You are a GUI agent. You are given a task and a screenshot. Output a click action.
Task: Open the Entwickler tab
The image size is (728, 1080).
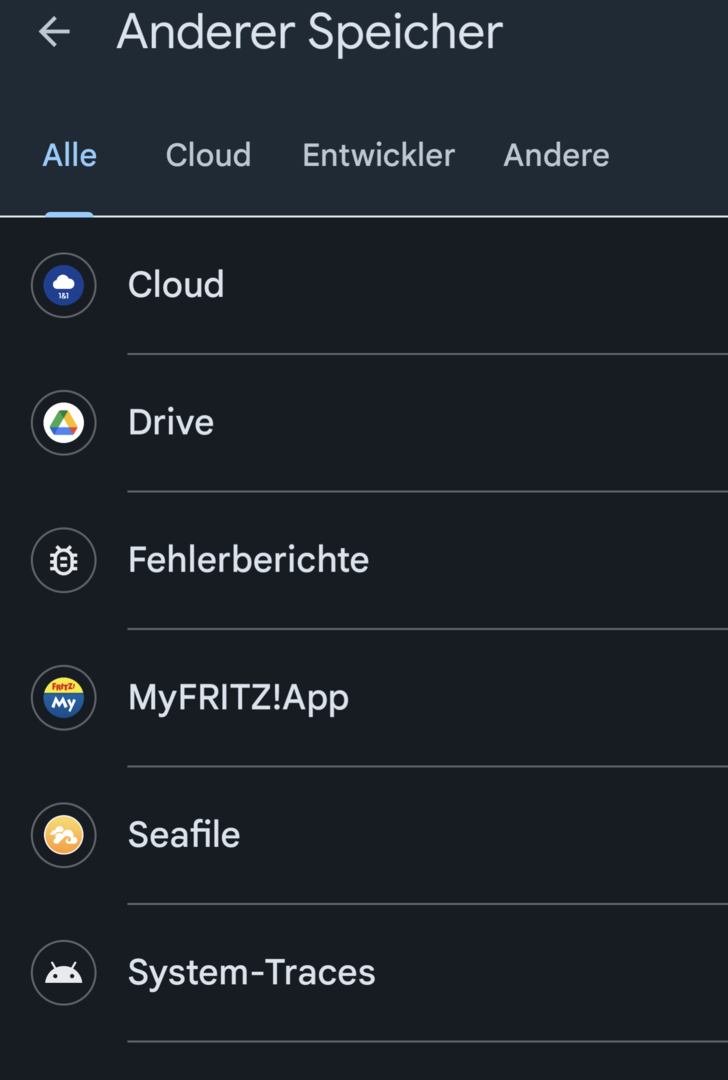click(x=378, y=156)
